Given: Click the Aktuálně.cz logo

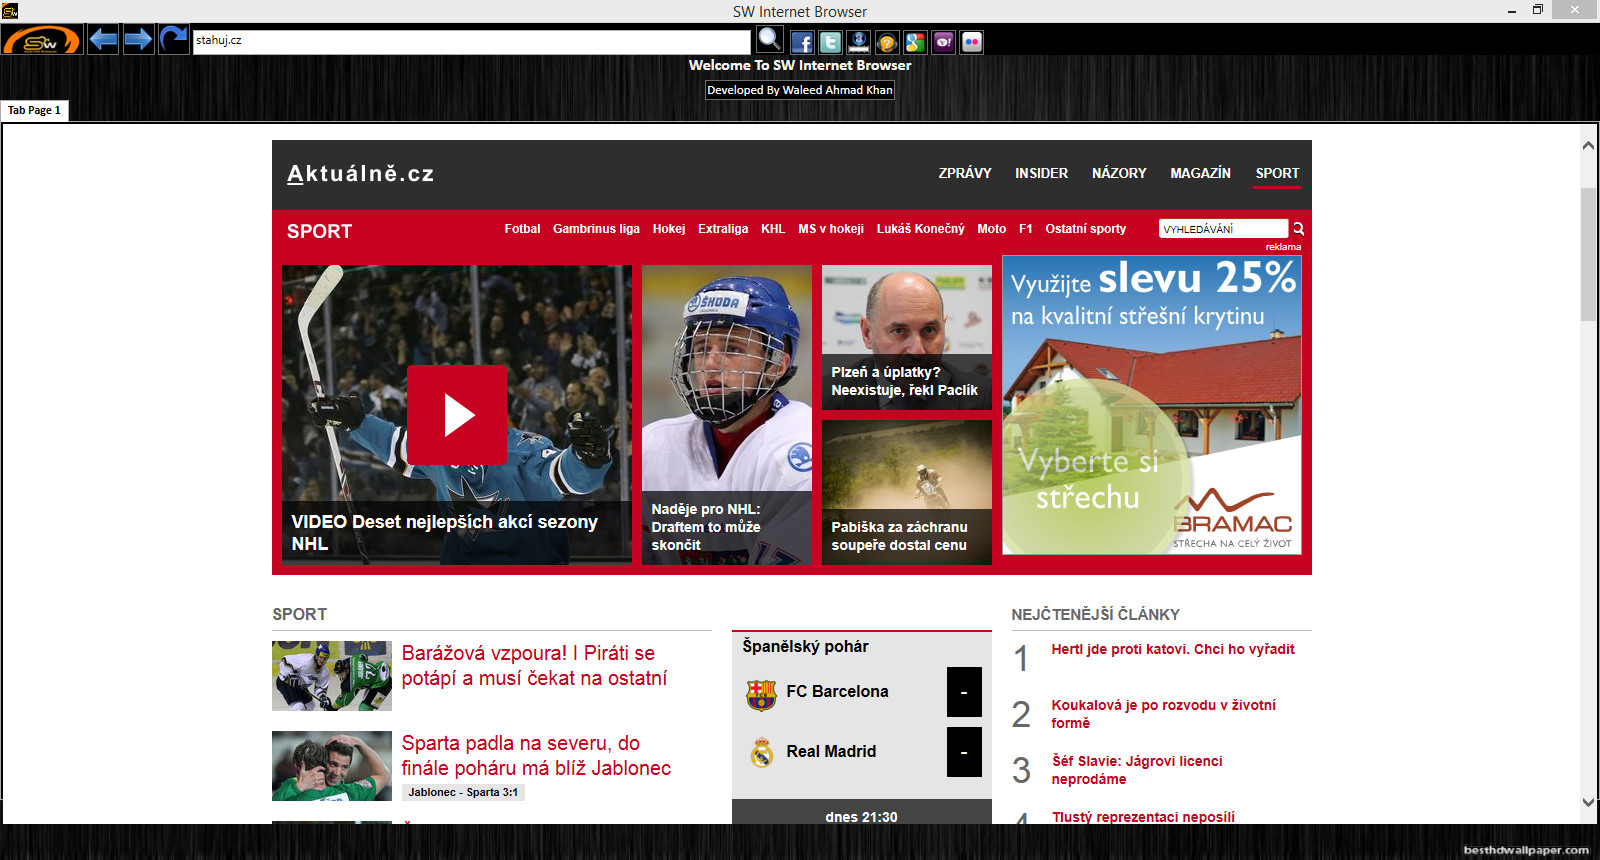Looking at the screenshot, I should [x=361, y=174].
